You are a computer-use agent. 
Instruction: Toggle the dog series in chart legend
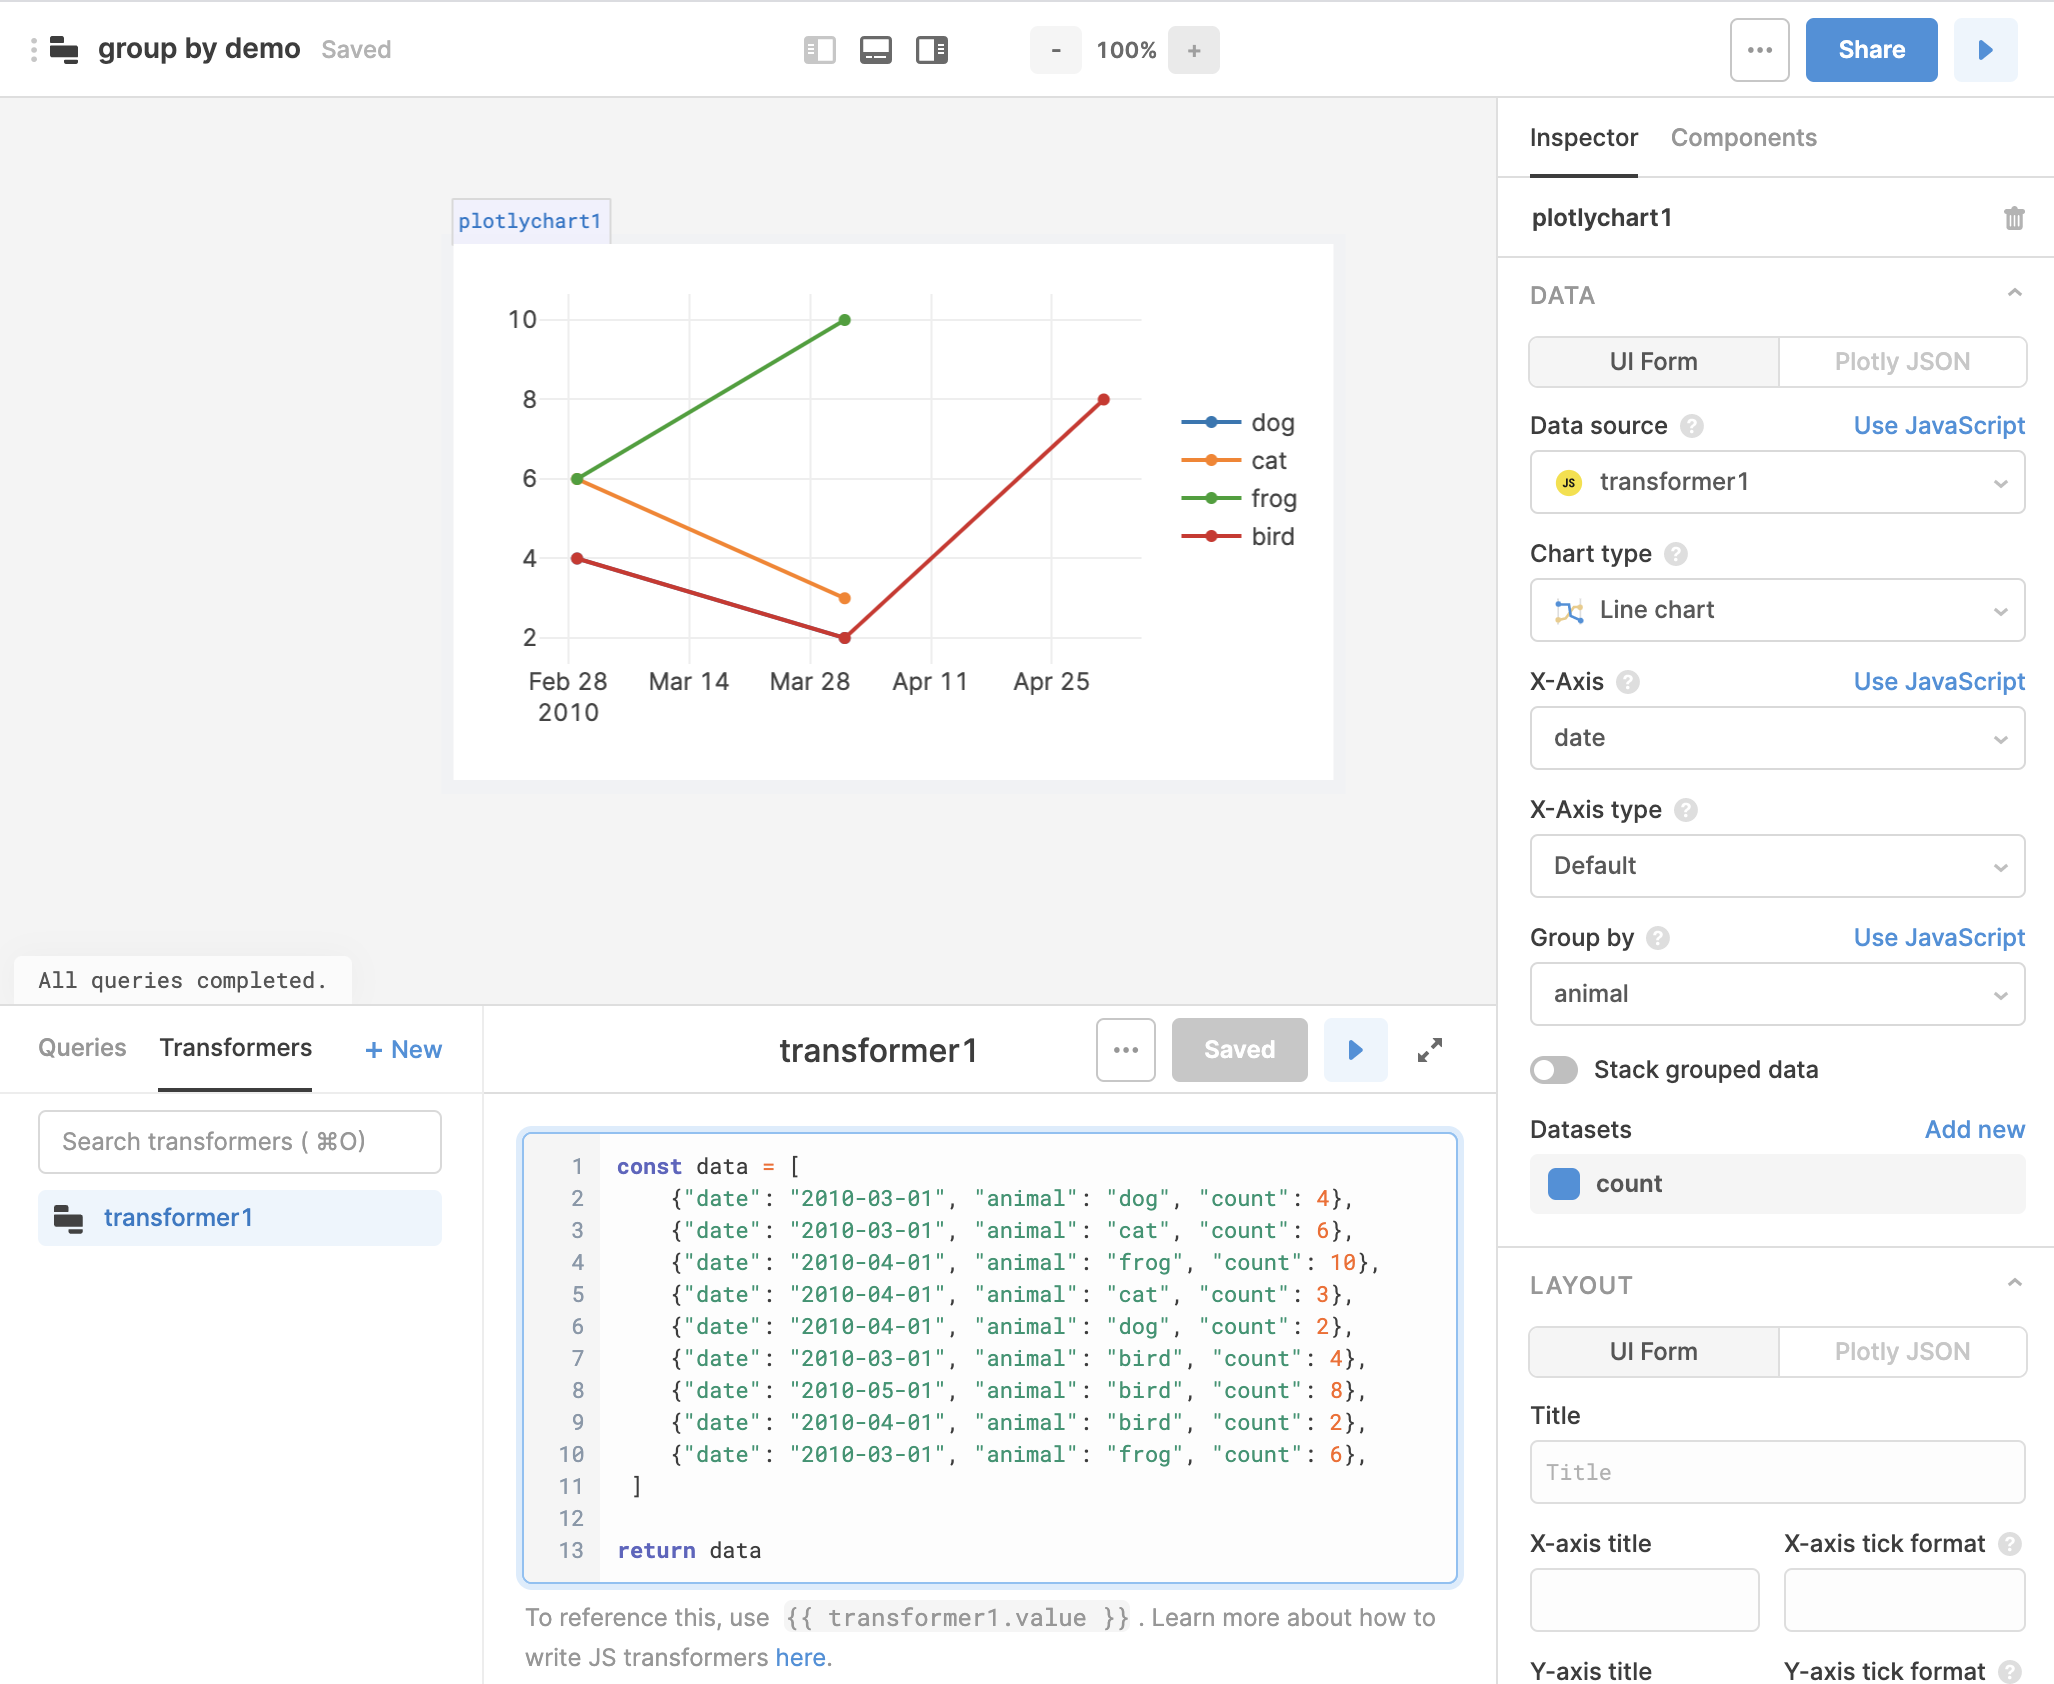[1239, 423]
